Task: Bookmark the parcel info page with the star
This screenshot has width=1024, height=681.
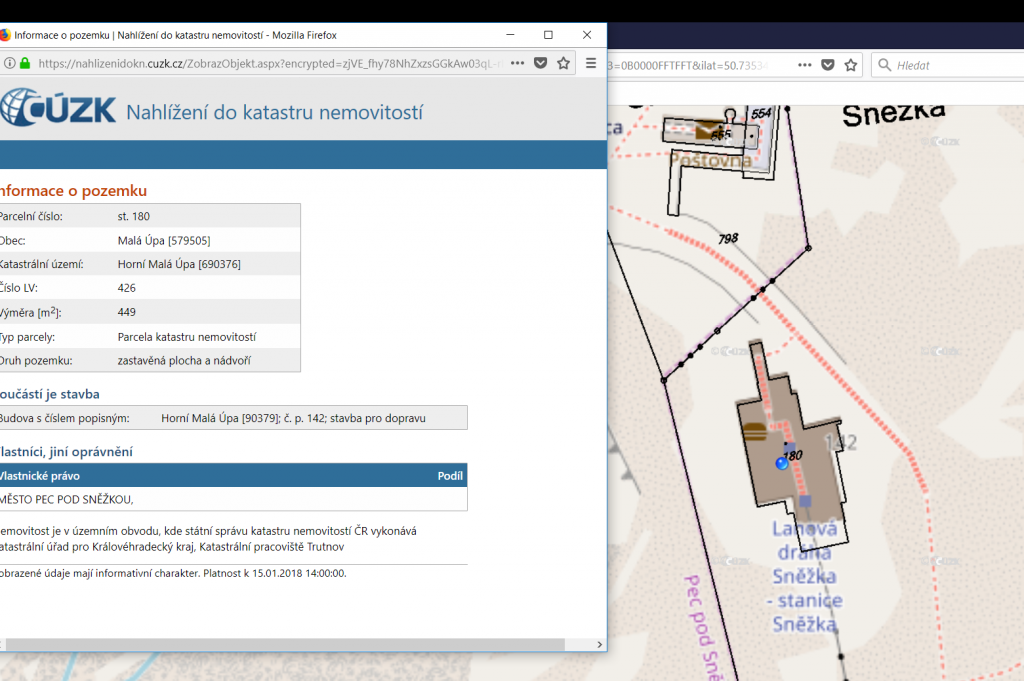Action: pyautogui.click(x=564, y=63)
